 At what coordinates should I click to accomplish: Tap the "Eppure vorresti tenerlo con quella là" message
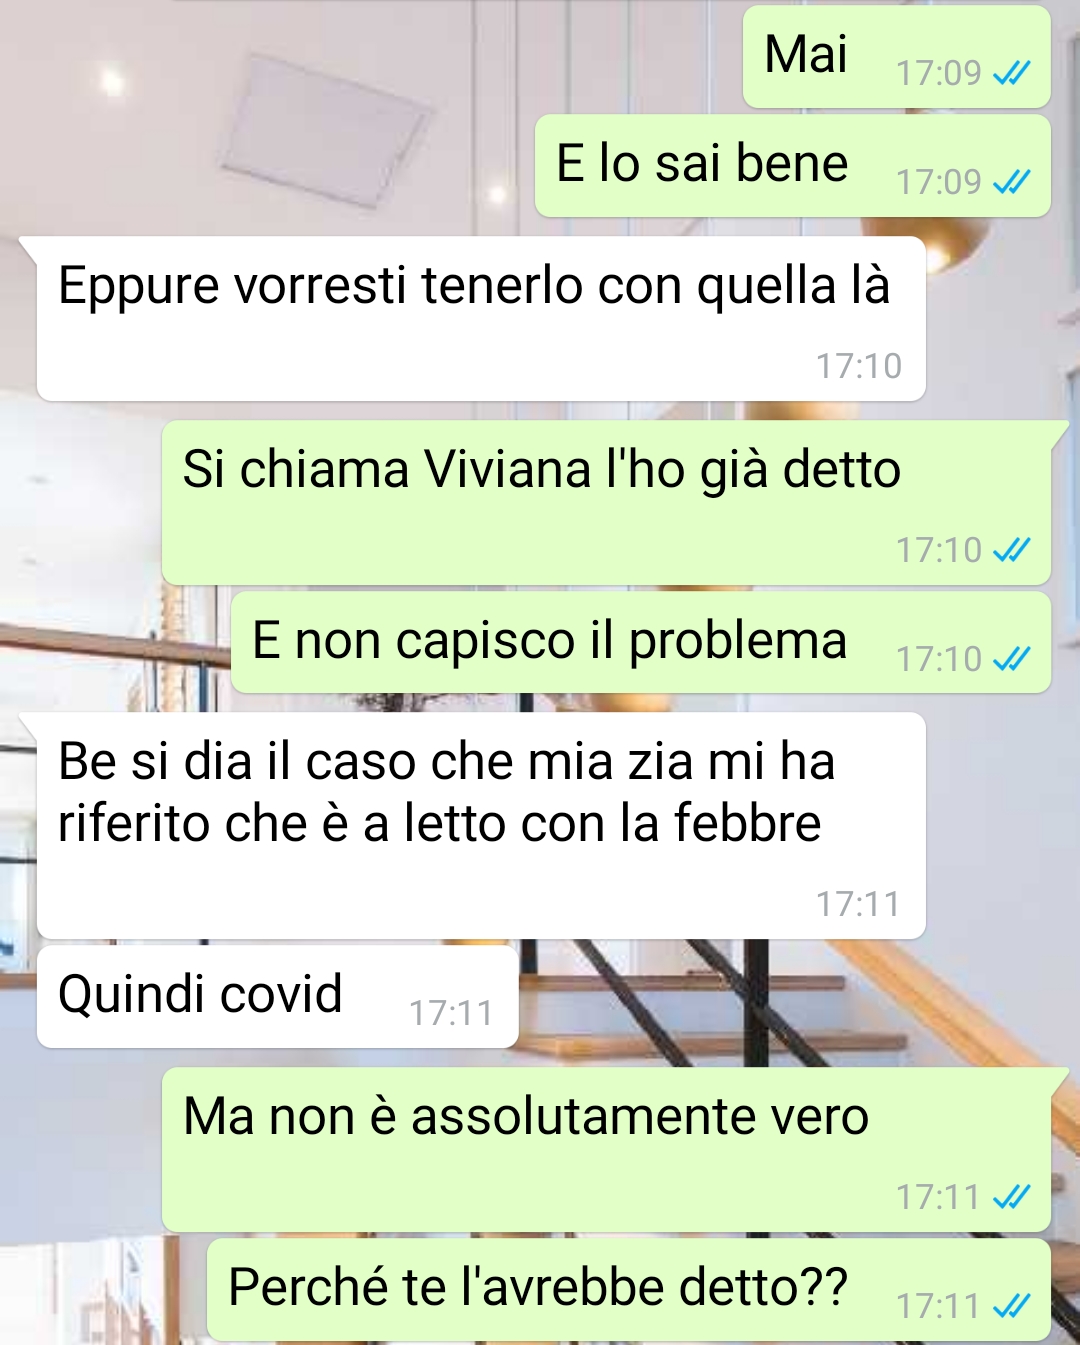(x=478, y=319)
